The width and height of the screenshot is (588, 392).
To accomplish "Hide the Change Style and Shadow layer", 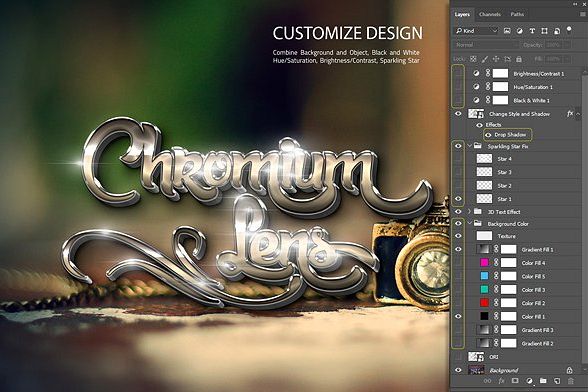I will 458,114.
